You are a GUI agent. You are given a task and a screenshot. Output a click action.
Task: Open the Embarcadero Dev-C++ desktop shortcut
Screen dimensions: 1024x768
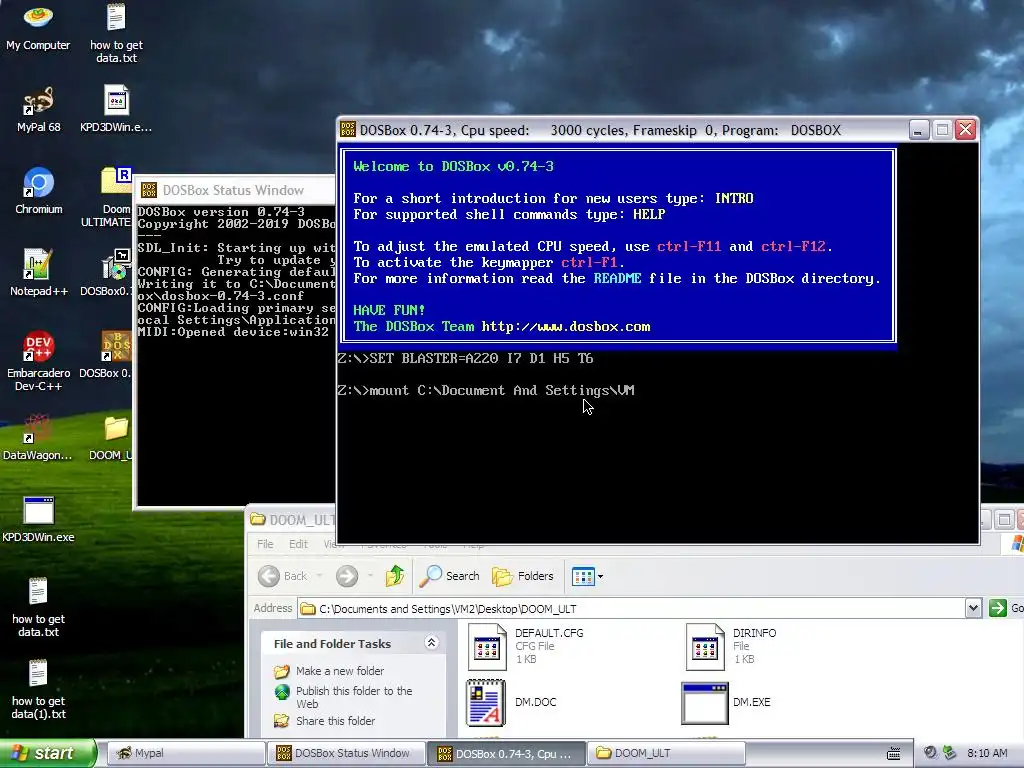coord(38,361)
